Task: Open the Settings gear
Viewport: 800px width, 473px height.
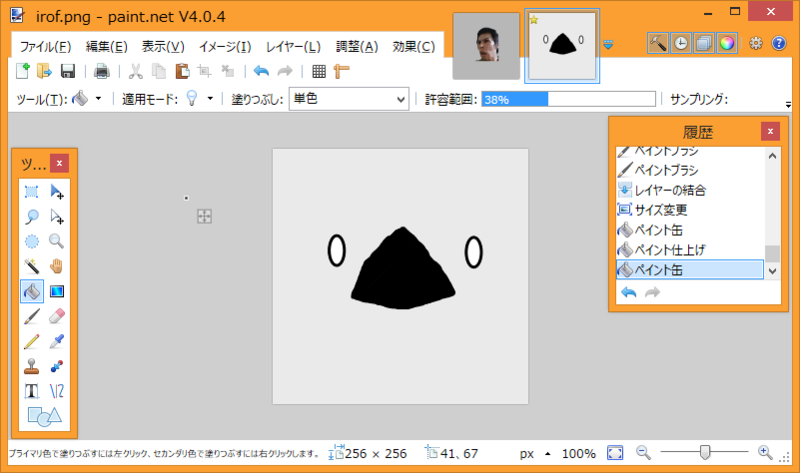Action: pos(756,43)
